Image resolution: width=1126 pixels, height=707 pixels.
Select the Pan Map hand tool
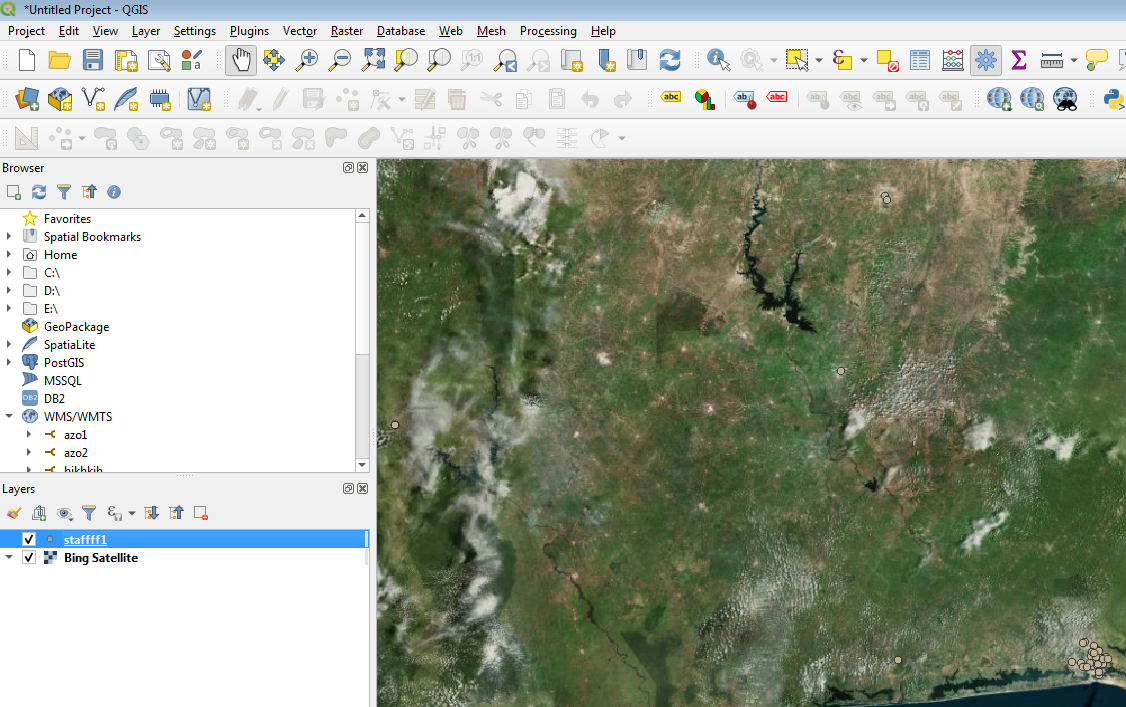coord(241,60)
